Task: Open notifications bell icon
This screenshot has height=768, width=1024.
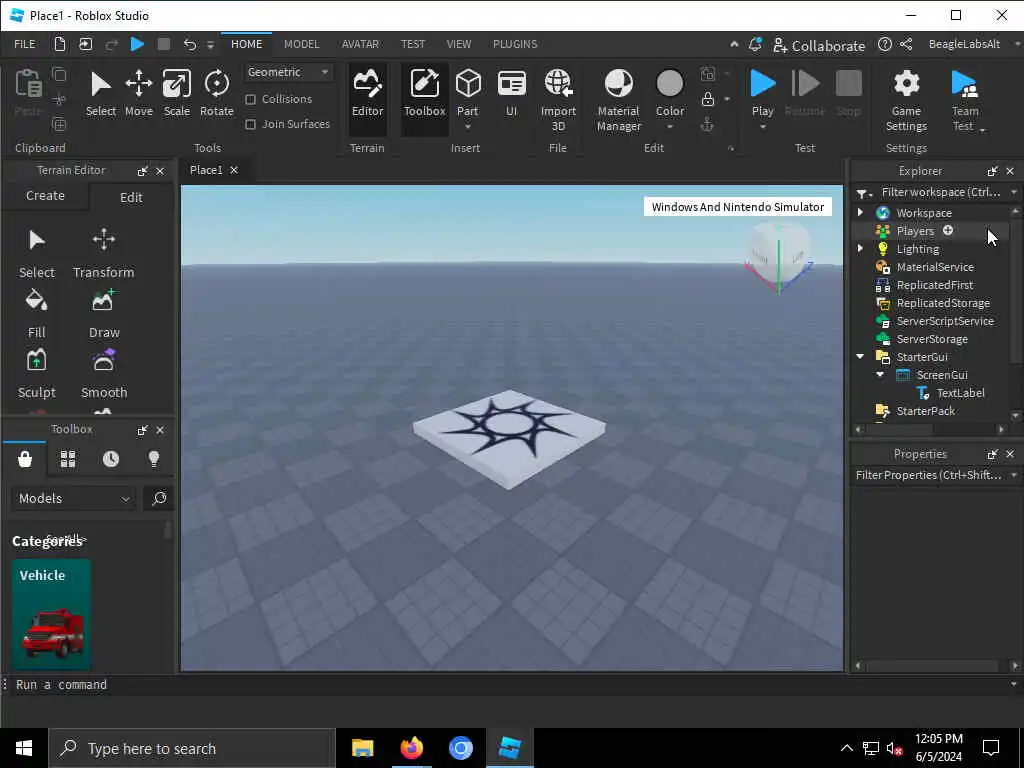Action: tap(755, 44)
